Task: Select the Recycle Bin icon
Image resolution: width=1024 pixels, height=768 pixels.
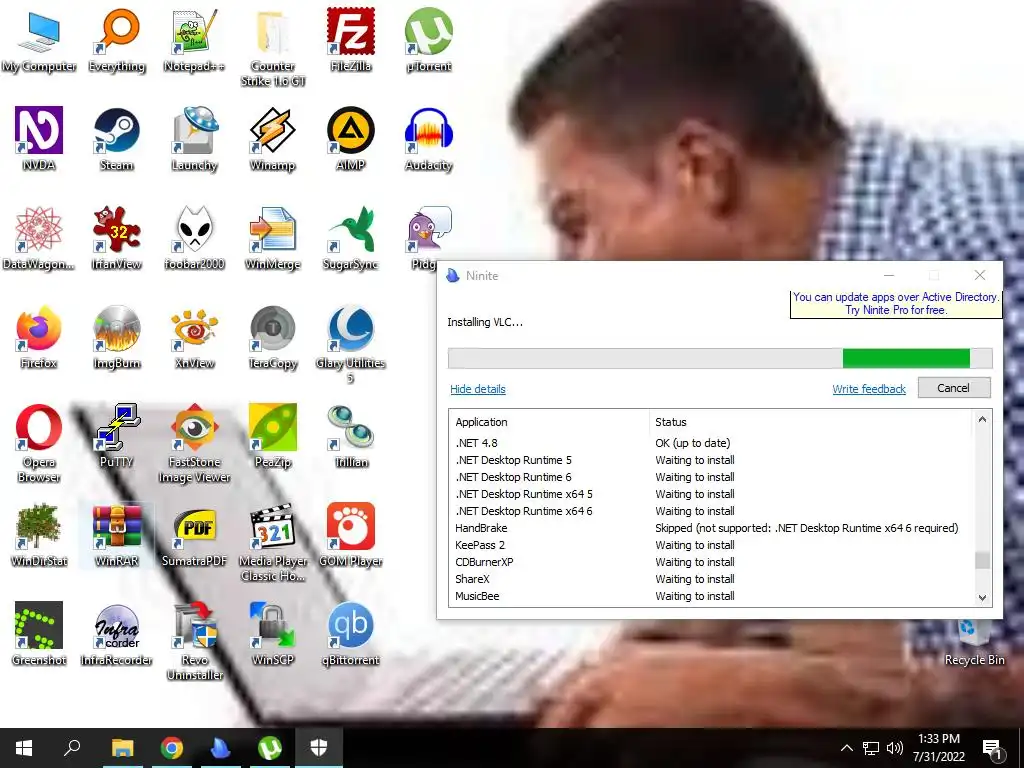Action: pos(974,643)
